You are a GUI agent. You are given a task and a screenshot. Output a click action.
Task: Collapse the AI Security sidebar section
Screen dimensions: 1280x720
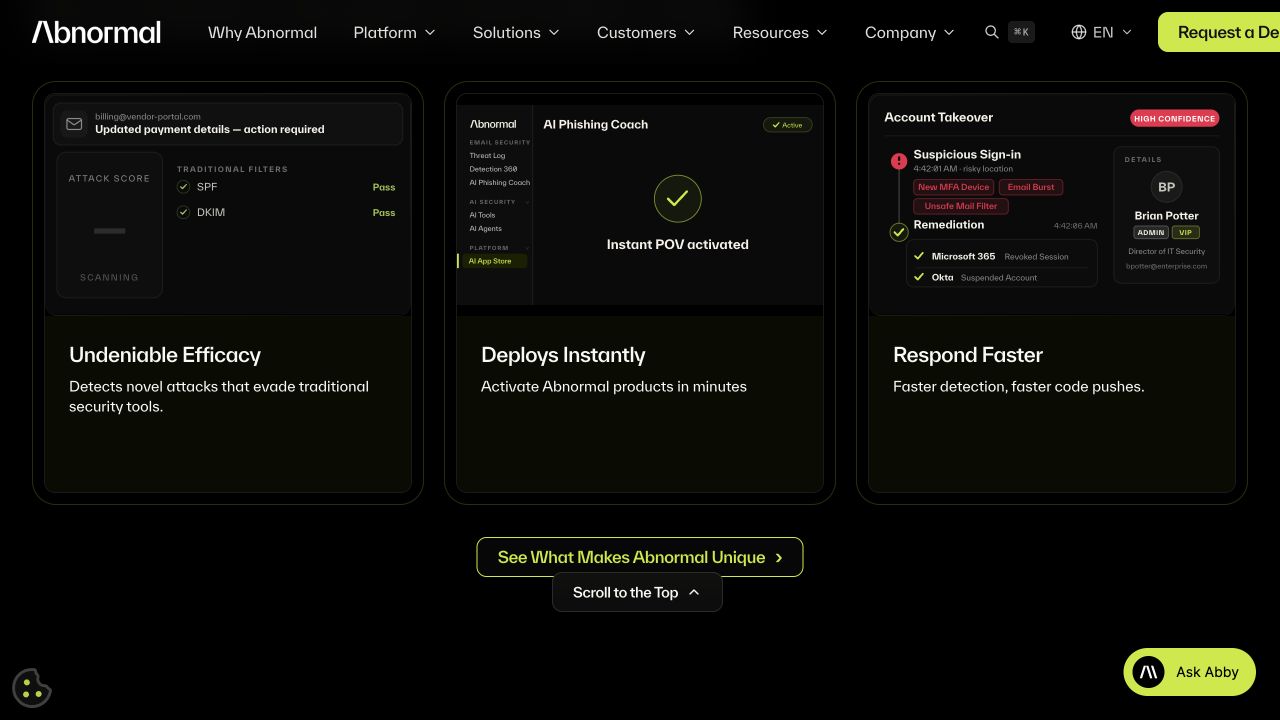(499, 202)
